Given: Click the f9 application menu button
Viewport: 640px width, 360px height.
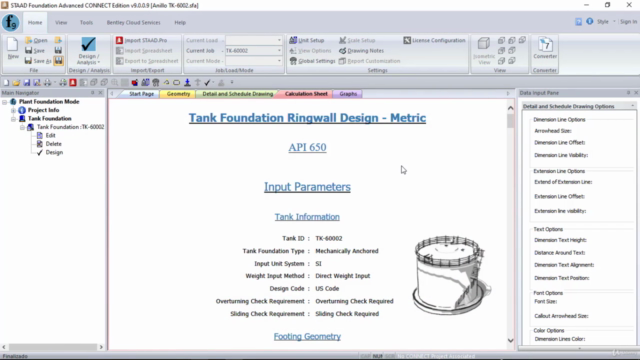Looking at the screenshot, I should (x=10, y=22).
